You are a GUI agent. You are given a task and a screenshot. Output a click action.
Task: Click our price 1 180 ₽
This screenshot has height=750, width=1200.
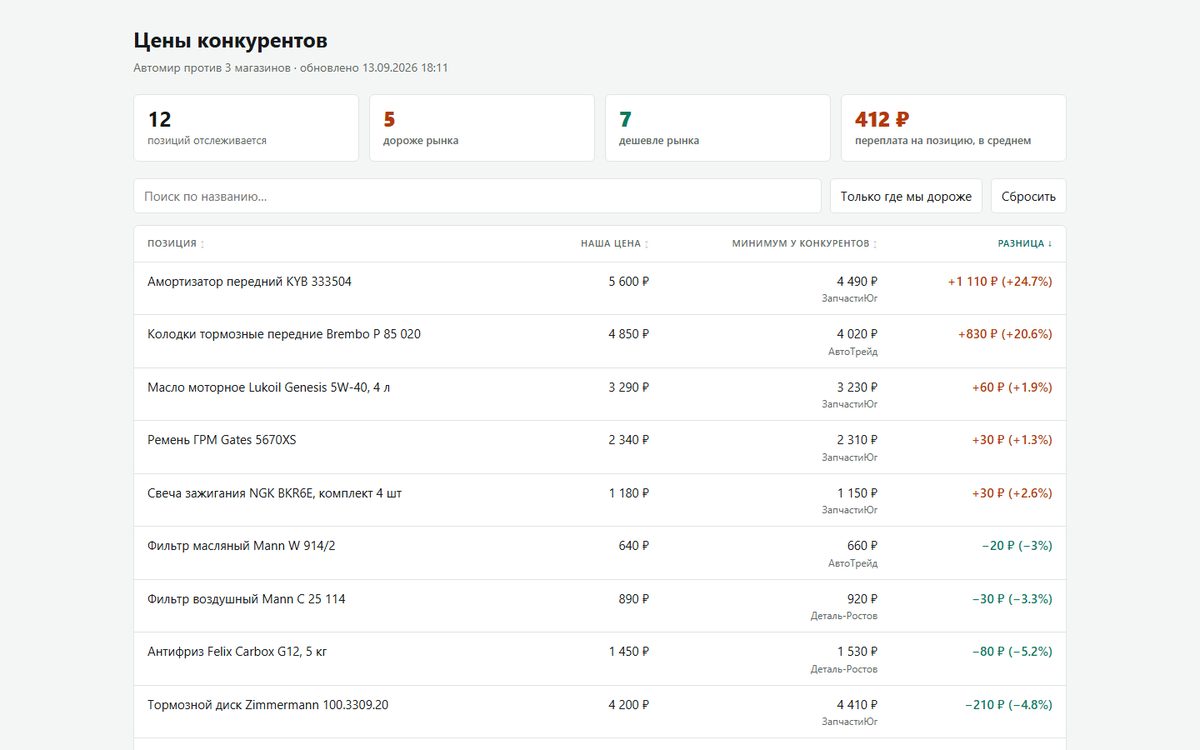point(629,493)
